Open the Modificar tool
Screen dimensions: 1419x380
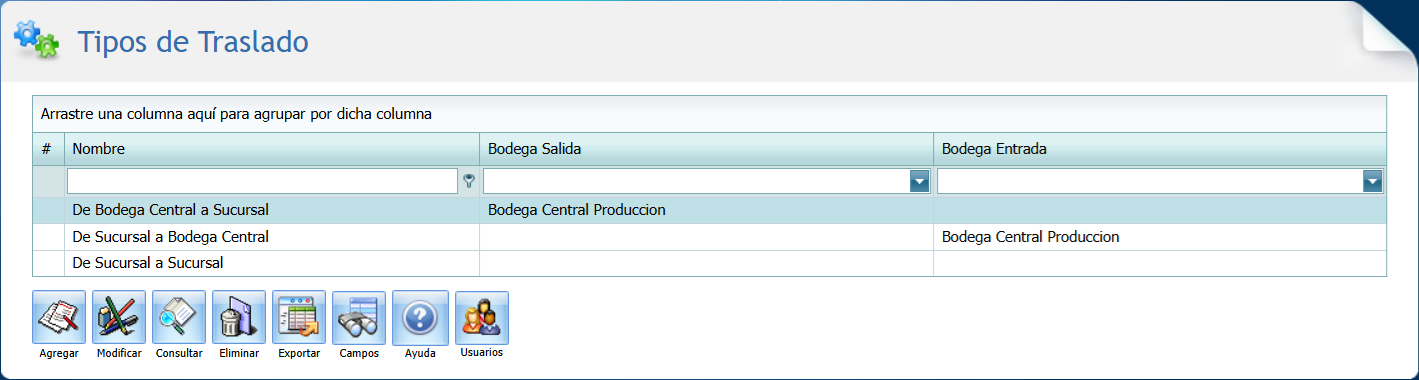coord(119,318)
